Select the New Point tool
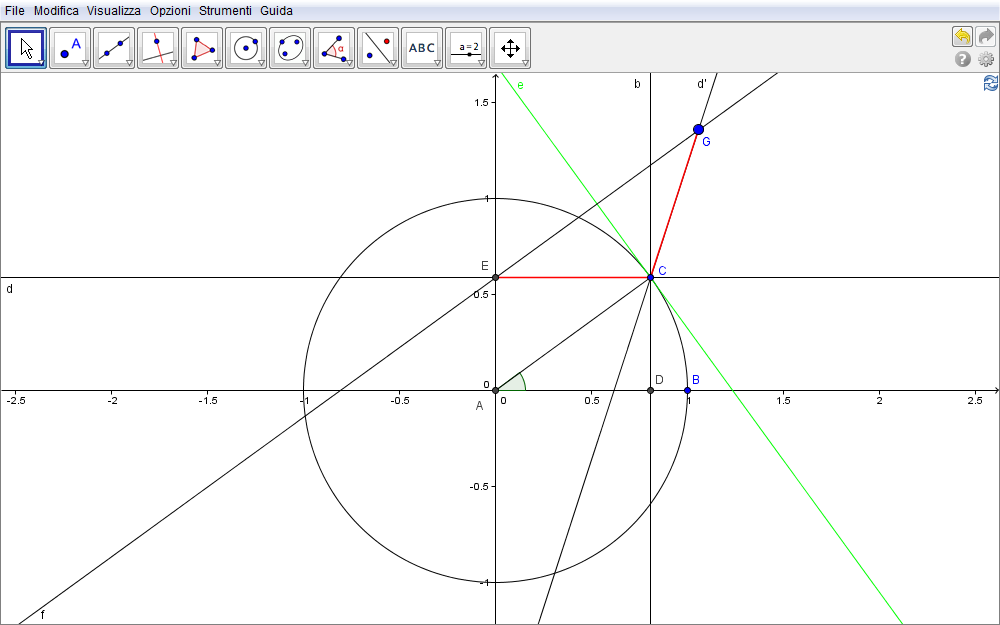This screenshot has width=1000, height=625. tap(70, 47)
